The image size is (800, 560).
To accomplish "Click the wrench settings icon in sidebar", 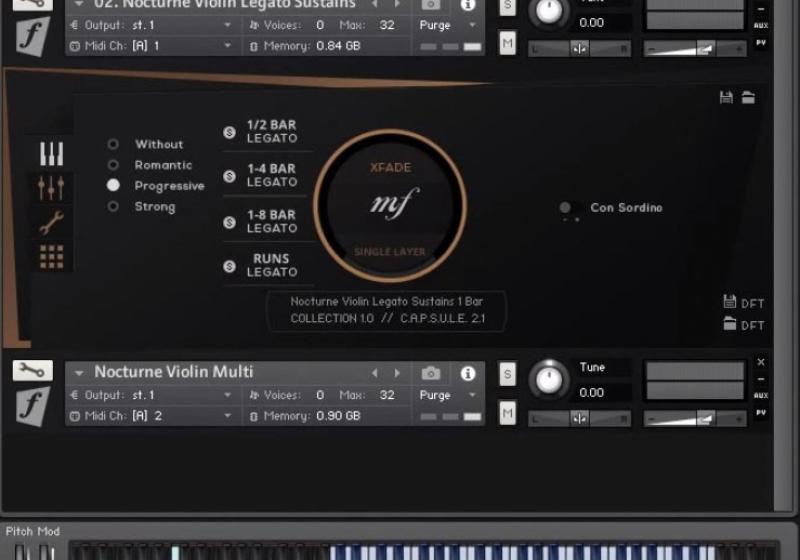I will pyautogui.click(x=51, y=222).
